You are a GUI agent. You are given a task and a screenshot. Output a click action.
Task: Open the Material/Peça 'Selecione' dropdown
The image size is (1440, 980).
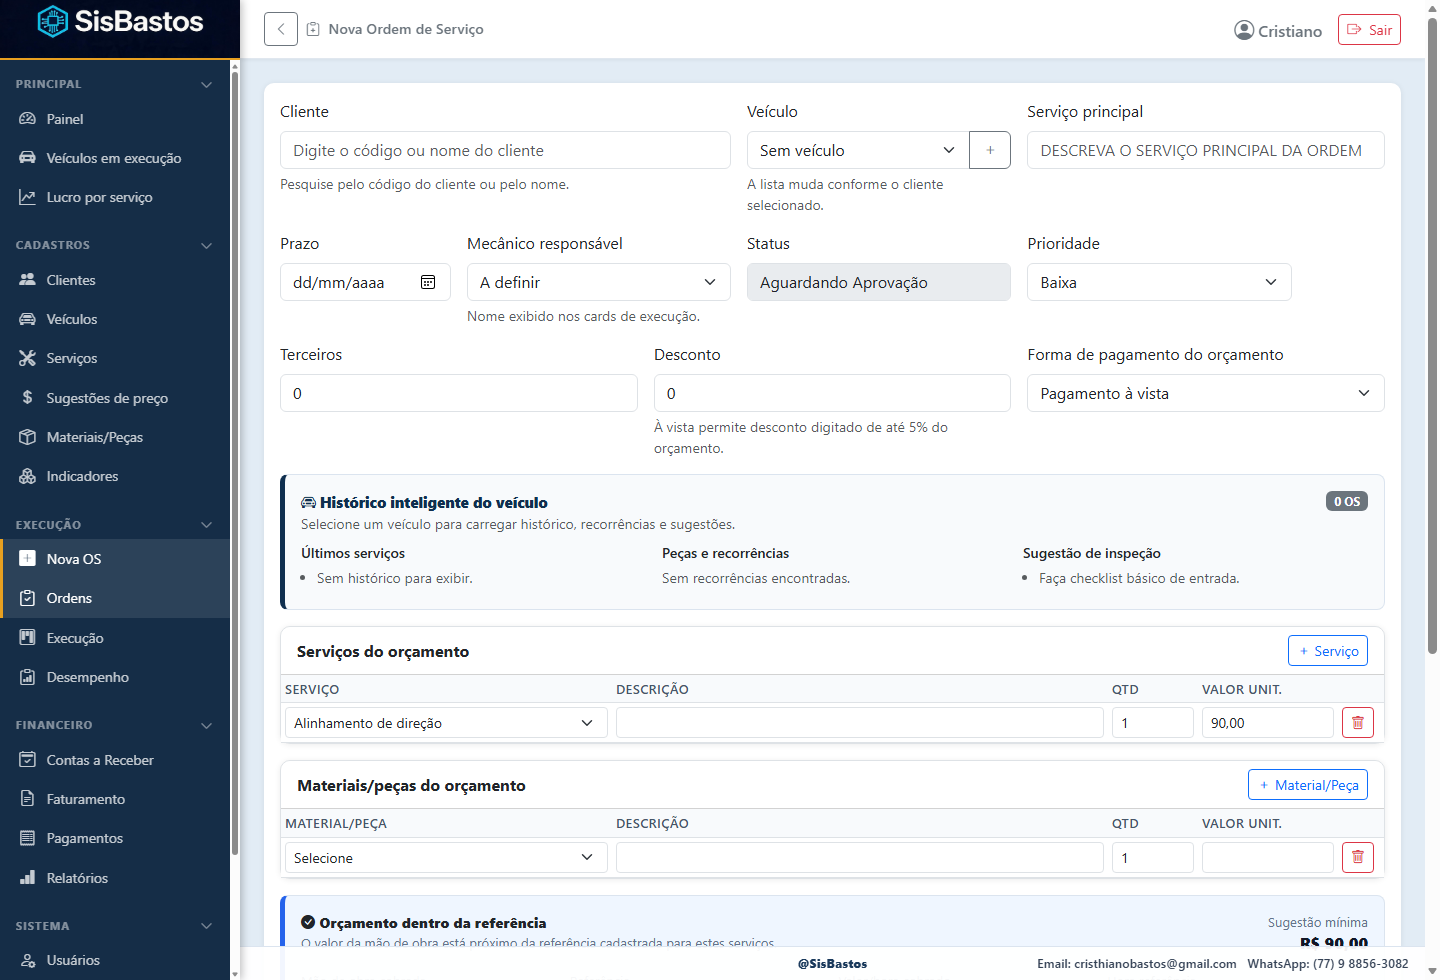446,857
